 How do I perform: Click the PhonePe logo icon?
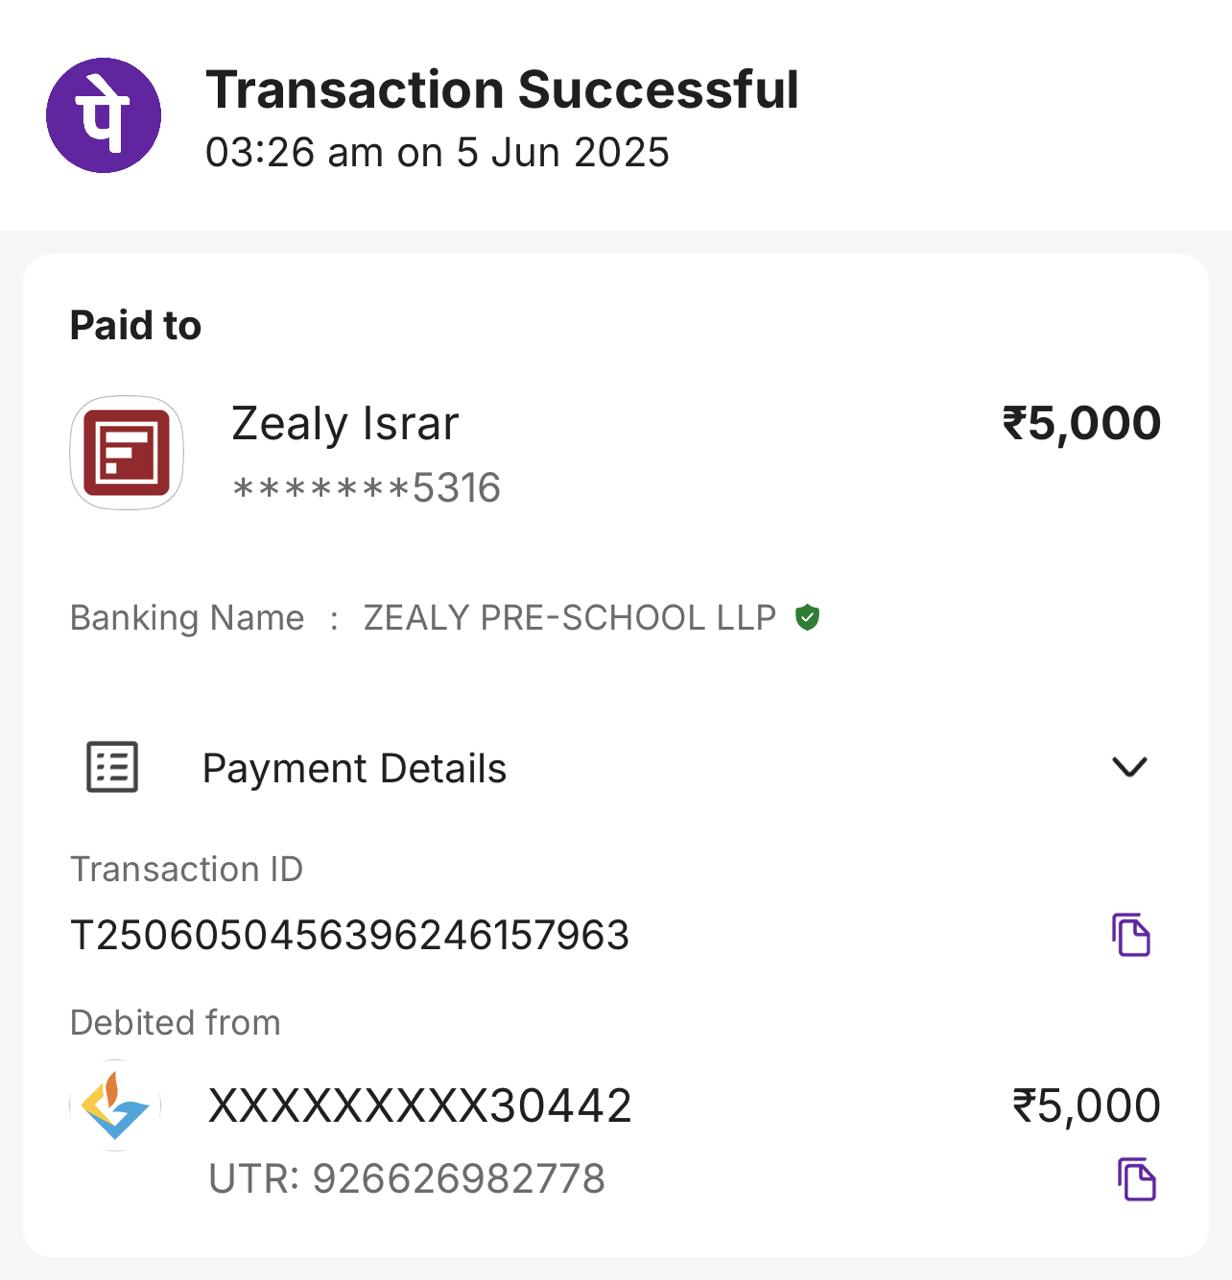tap(103, 115)
